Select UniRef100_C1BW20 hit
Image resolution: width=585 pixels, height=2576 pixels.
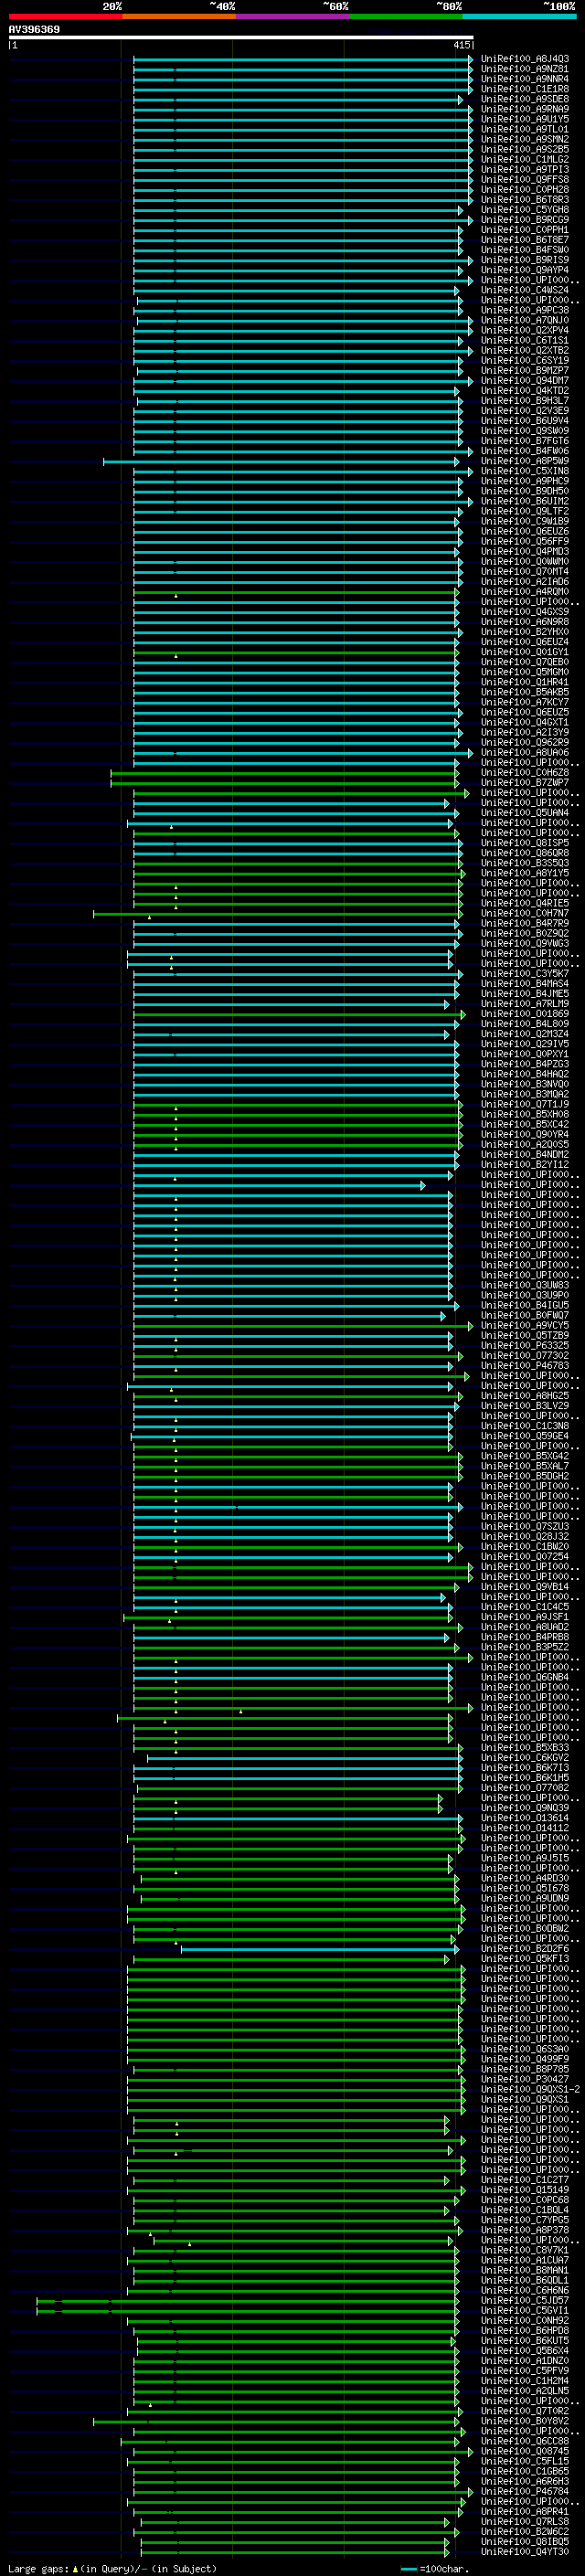pos(525,1546)
